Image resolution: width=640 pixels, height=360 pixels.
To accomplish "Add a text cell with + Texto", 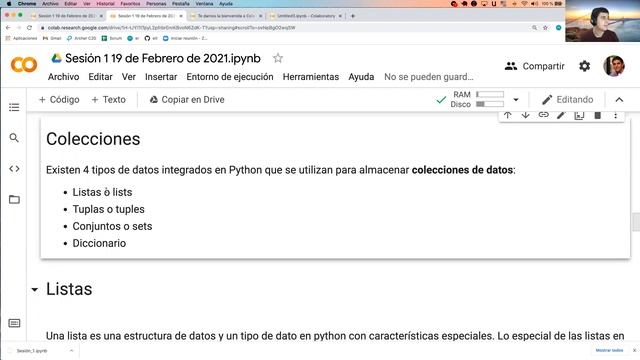I will point(109,100).
